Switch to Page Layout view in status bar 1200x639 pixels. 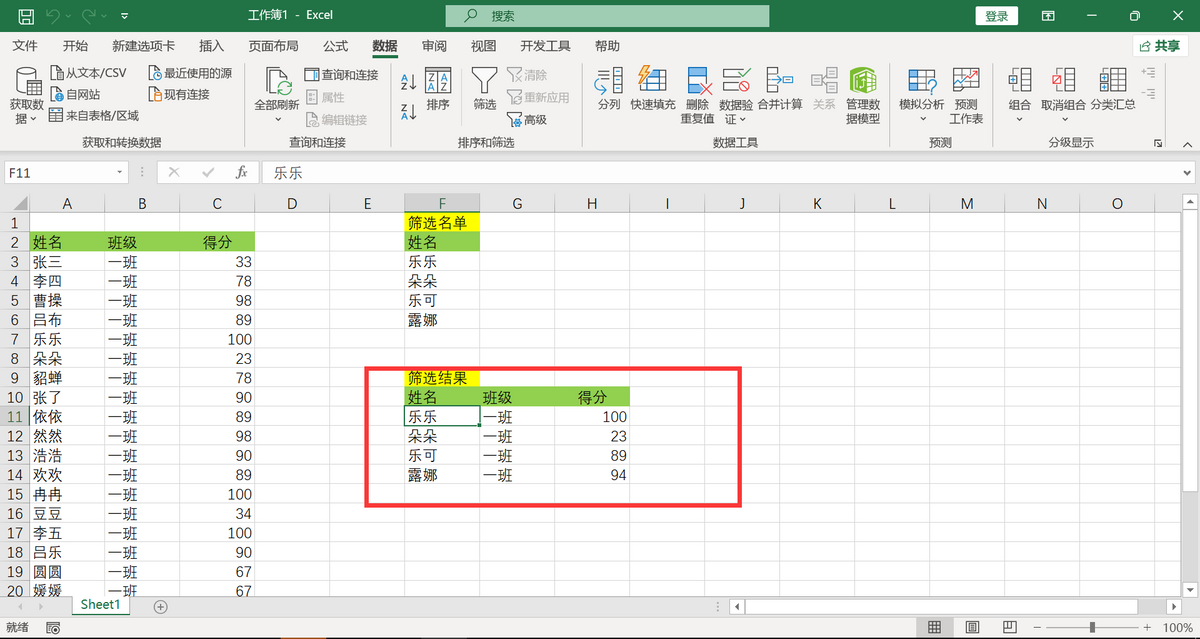click(x=973, y=627)
